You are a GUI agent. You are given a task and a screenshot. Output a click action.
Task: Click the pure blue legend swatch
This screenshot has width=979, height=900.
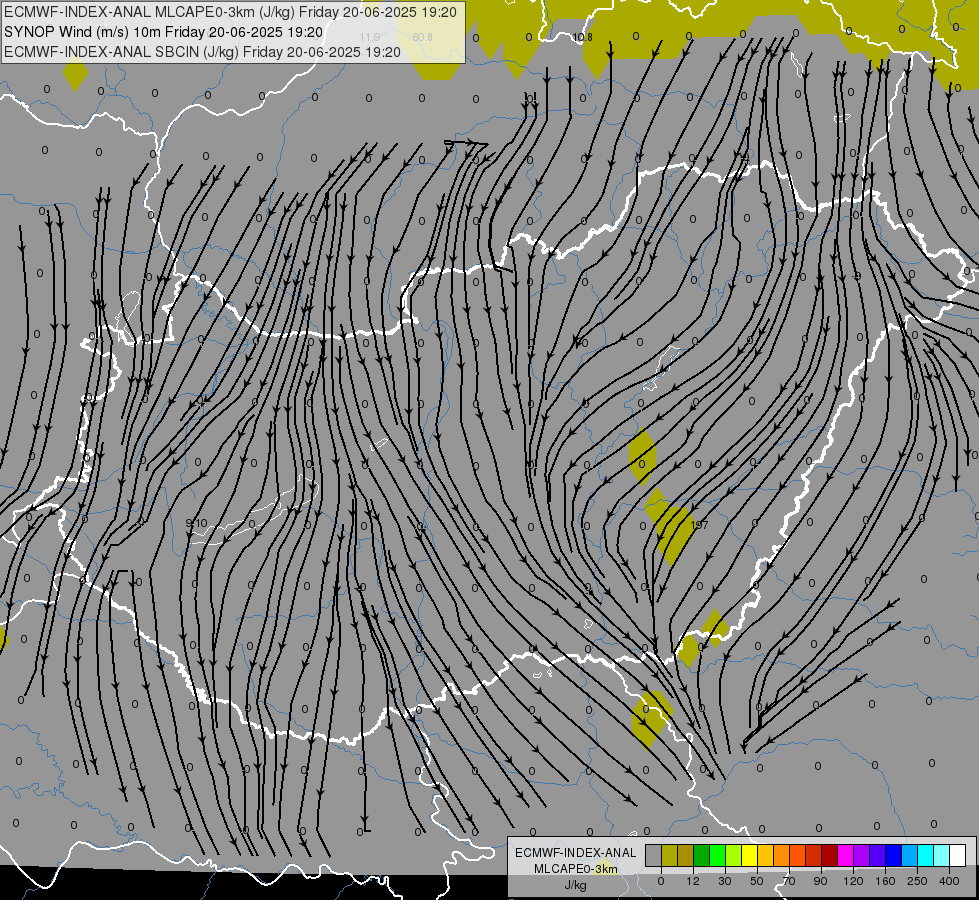tap(893, 855)
